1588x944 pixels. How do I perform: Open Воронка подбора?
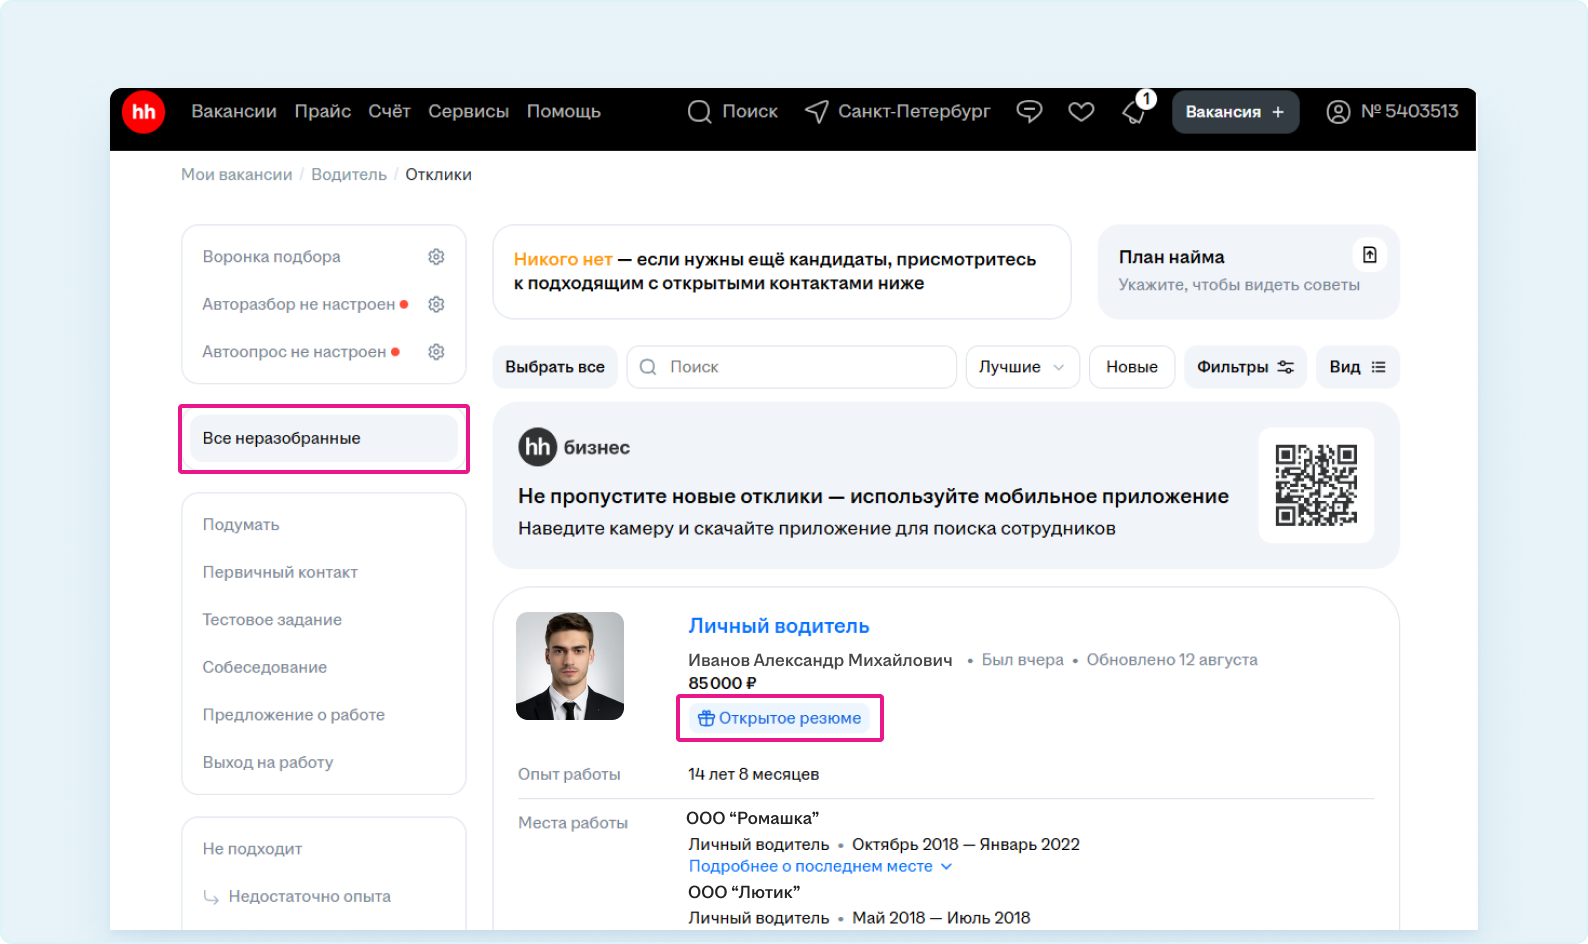[271, 257]
